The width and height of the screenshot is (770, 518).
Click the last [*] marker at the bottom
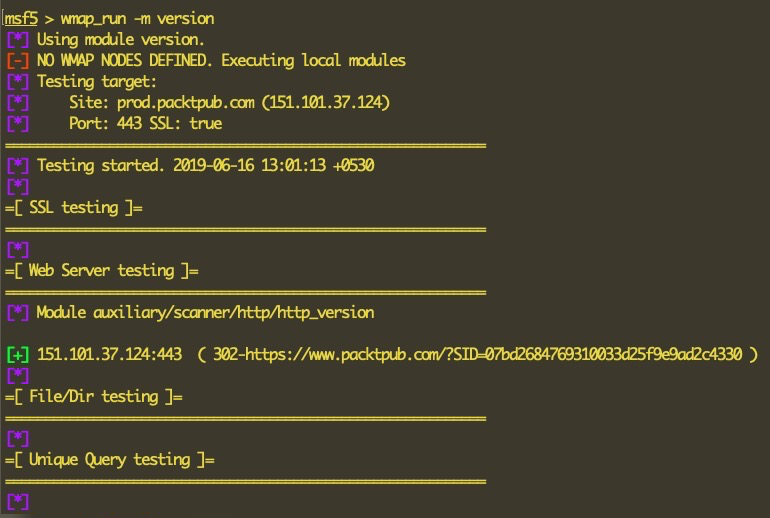point(17,501)
